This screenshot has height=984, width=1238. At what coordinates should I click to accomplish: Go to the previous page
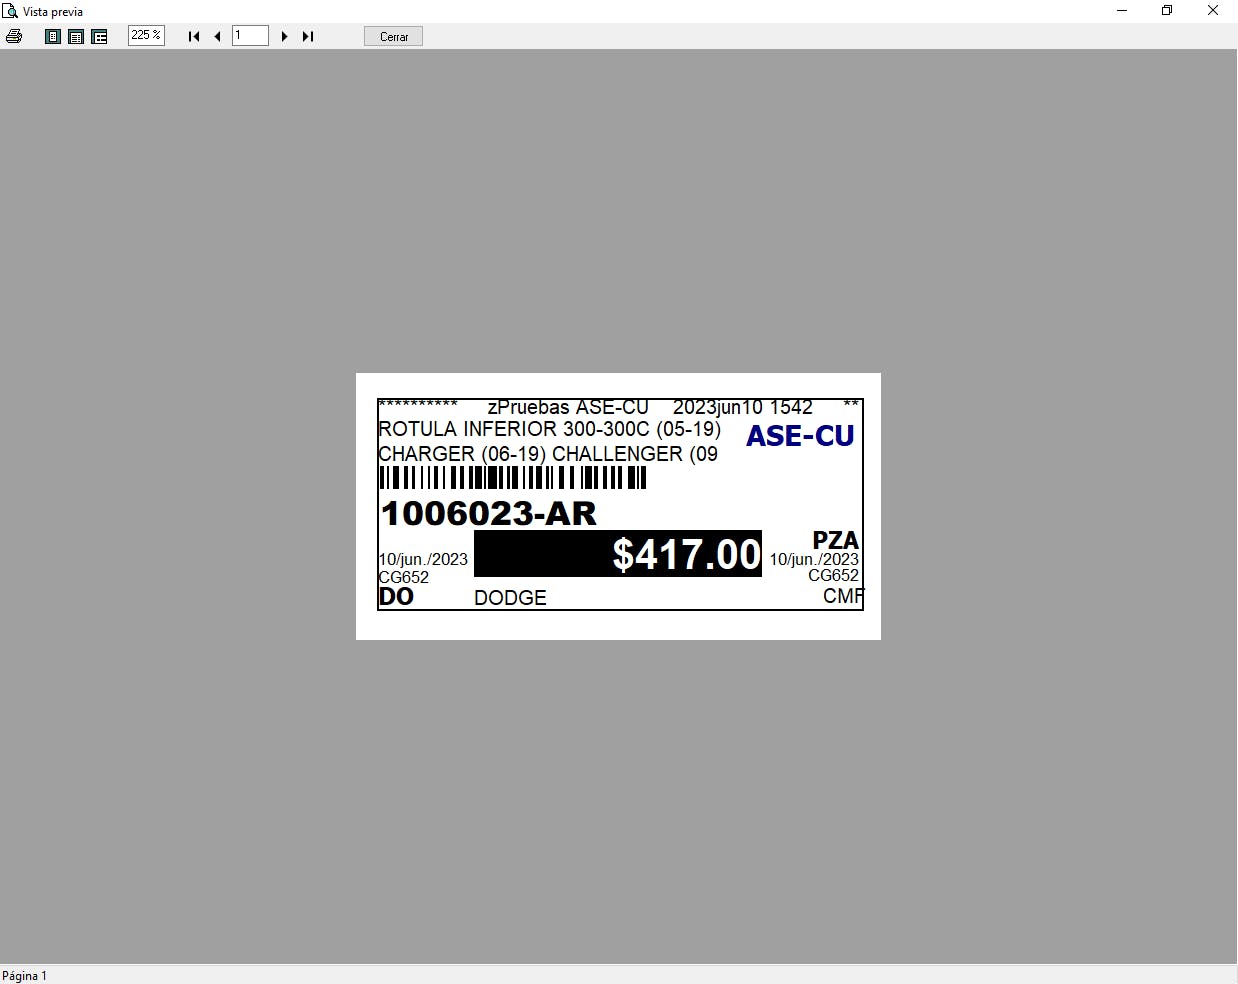217,36
